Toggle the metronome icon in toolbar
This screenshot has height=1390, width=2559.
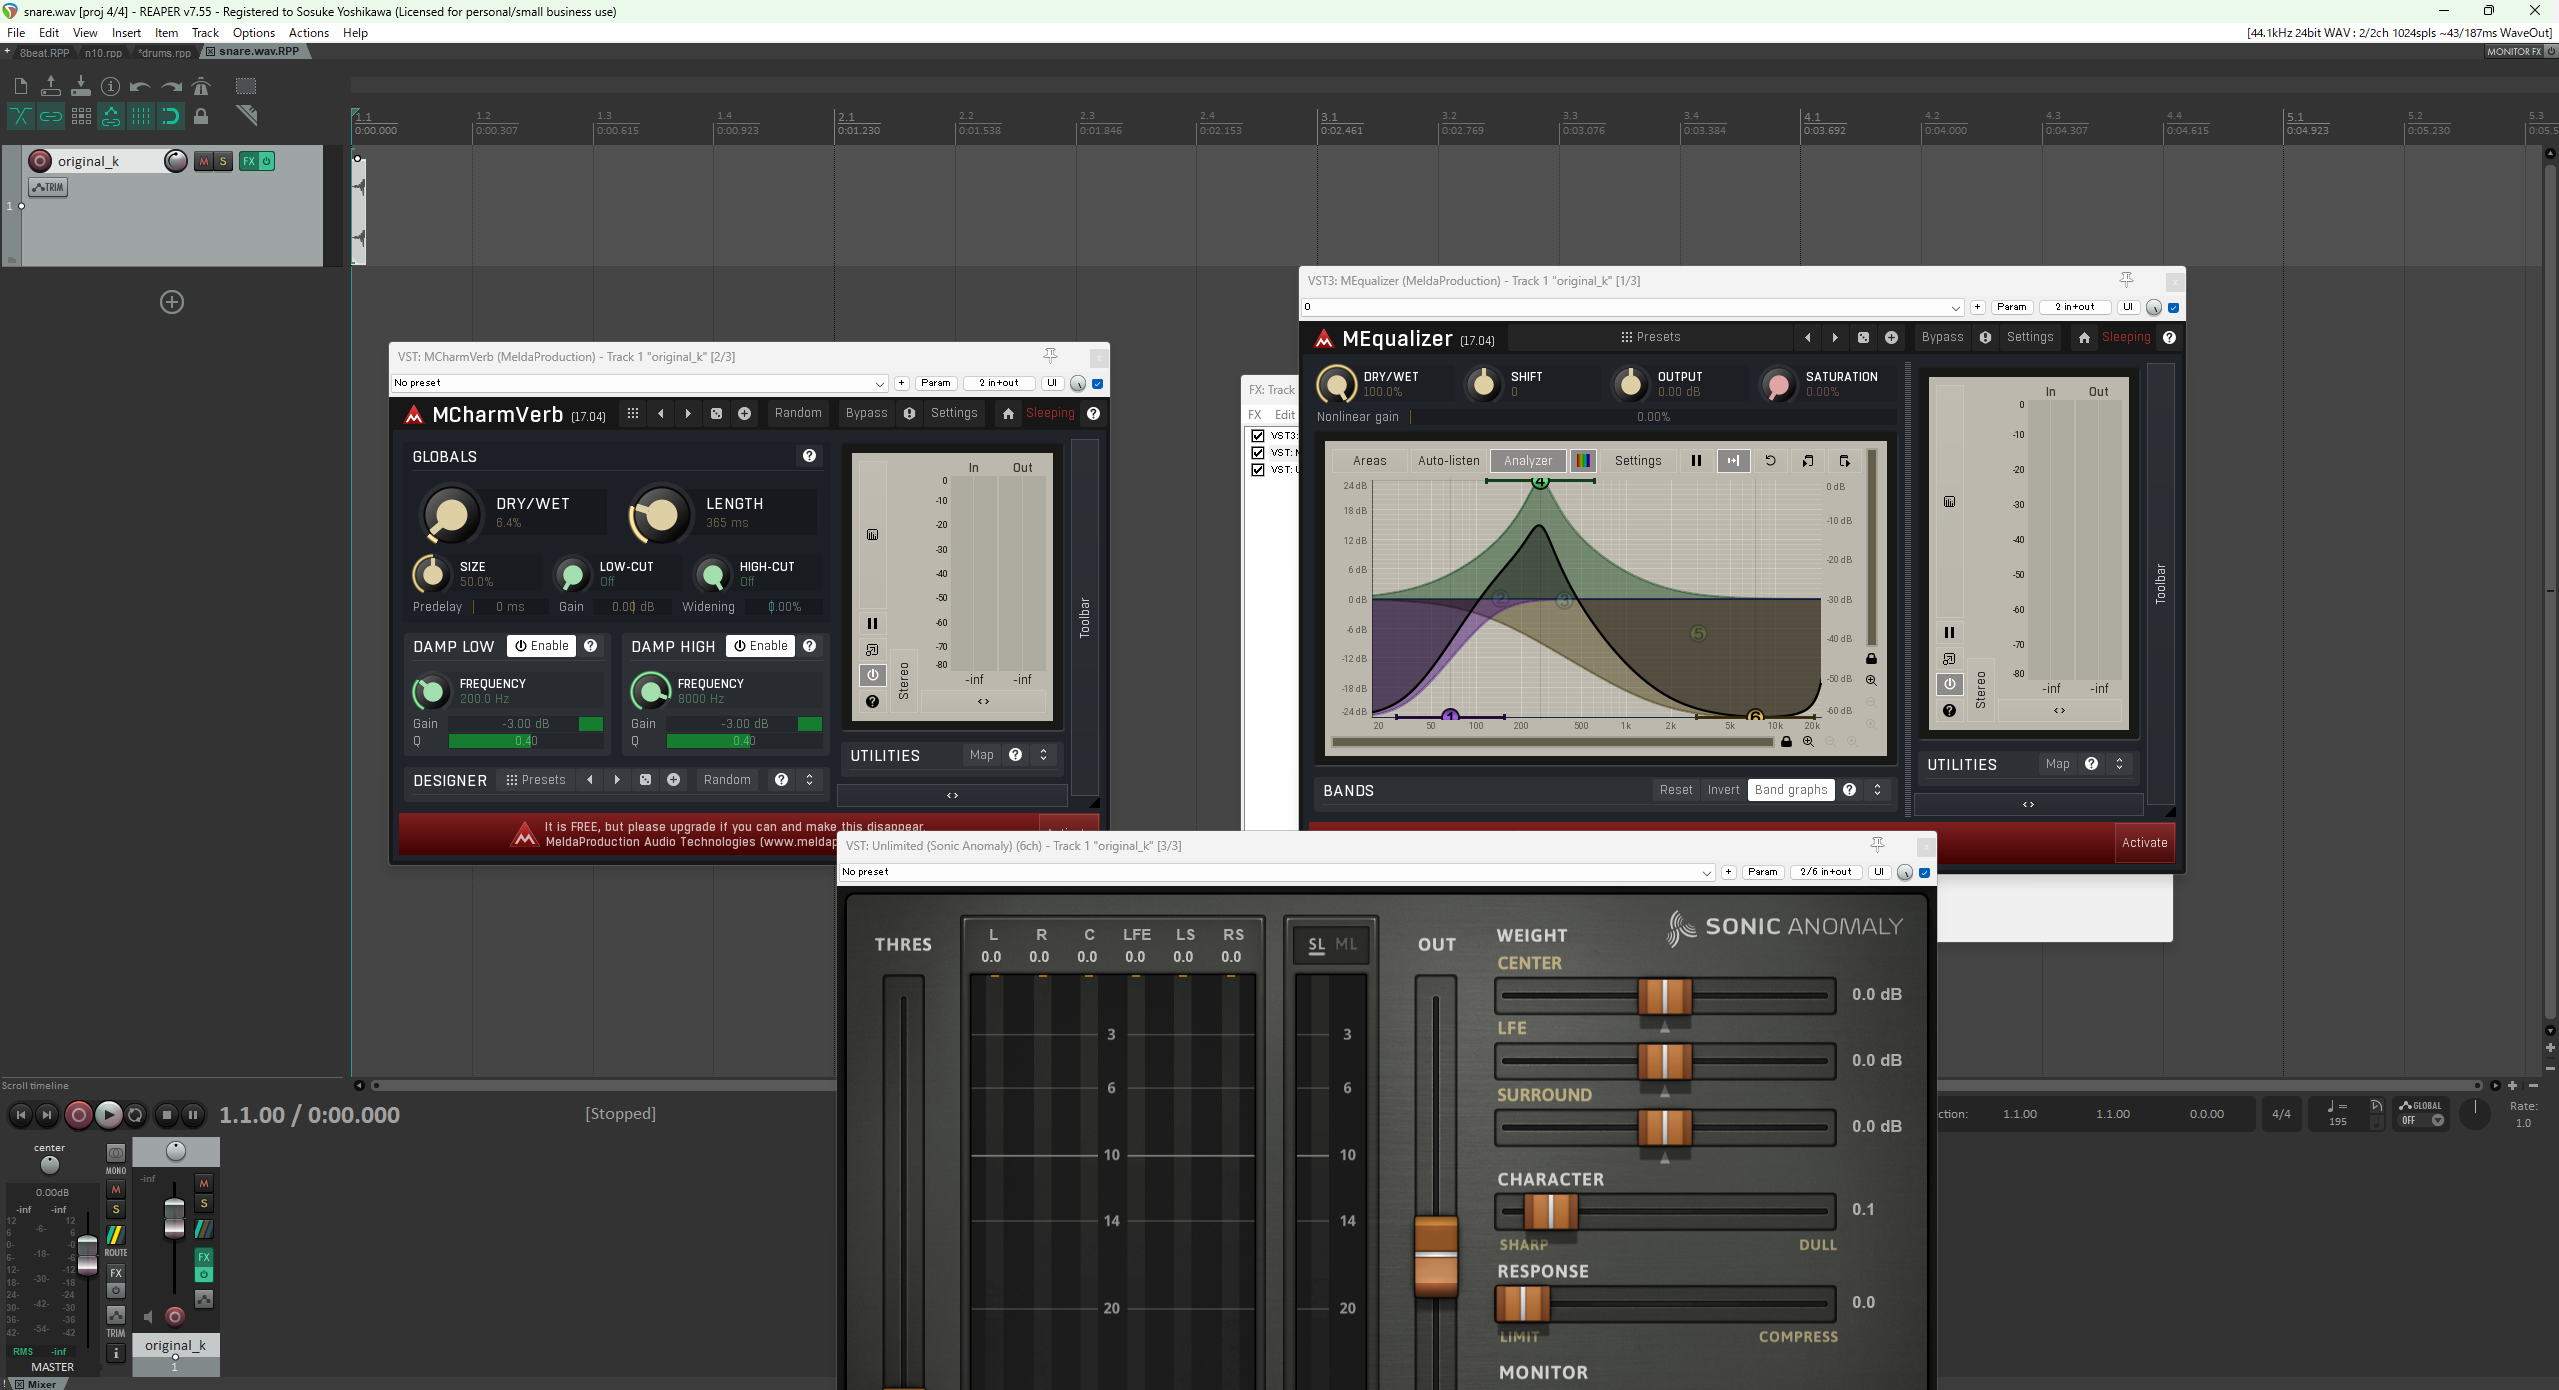point(201,86)
